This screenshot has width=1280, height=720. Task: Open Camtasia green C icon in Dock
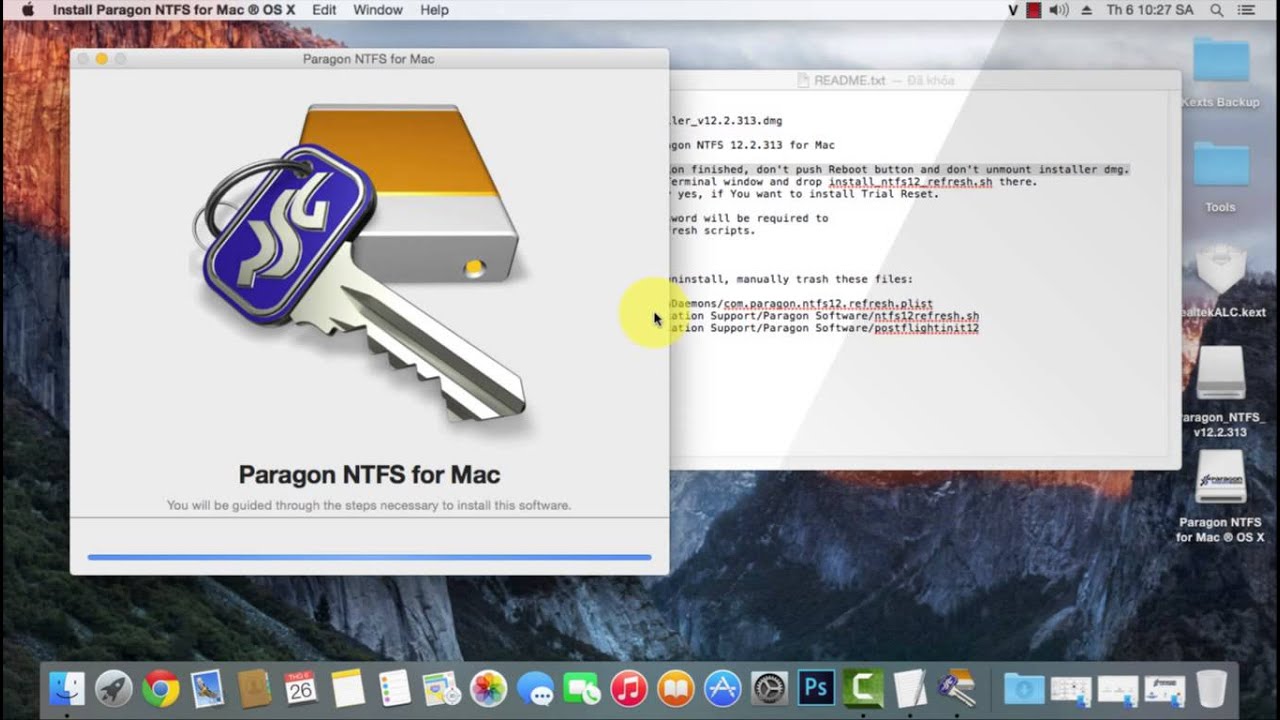(x=863, y=688)
